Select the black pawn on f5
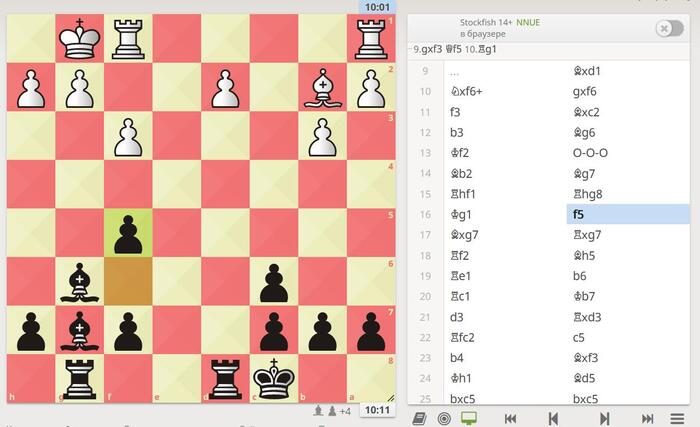The height and width of the screenshot is (427, 700). coord(128,233)
